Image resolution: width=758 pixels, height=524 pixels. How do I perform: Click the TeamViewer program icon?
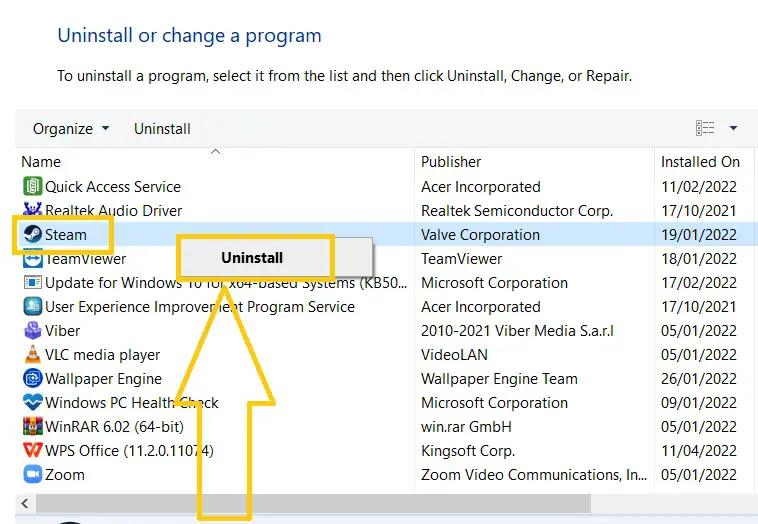tap(32, 259)
